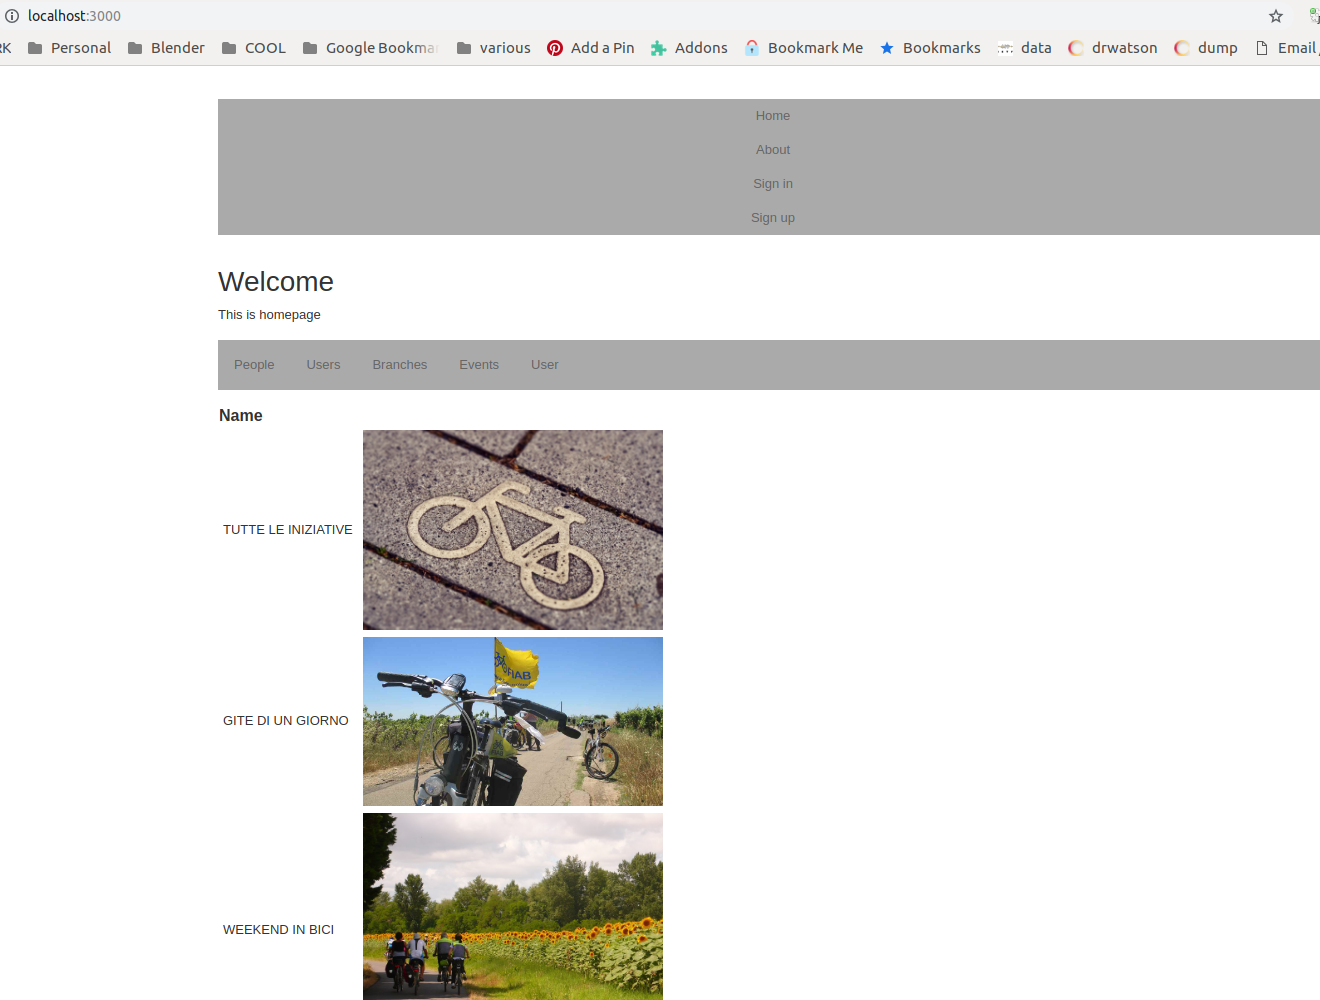Click the Welcome heading
The width and height of the screenshot is (1320, 1000).
click(276, 282)
